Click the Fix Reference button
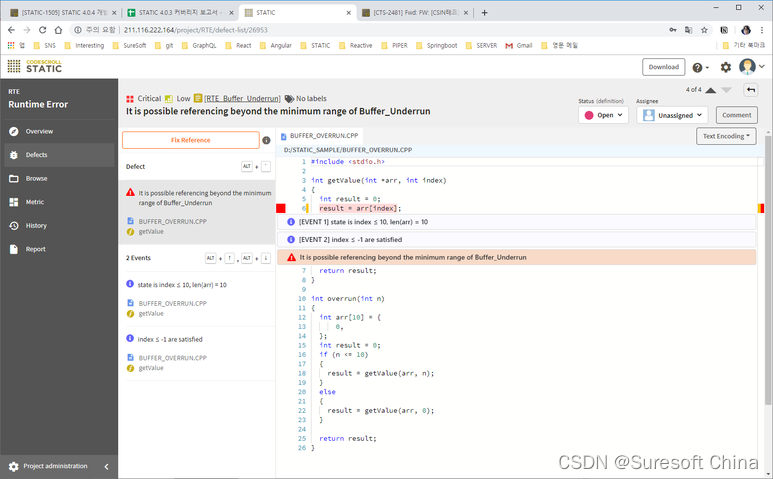This screenshot has height=479, width=773. coord(191,140)
